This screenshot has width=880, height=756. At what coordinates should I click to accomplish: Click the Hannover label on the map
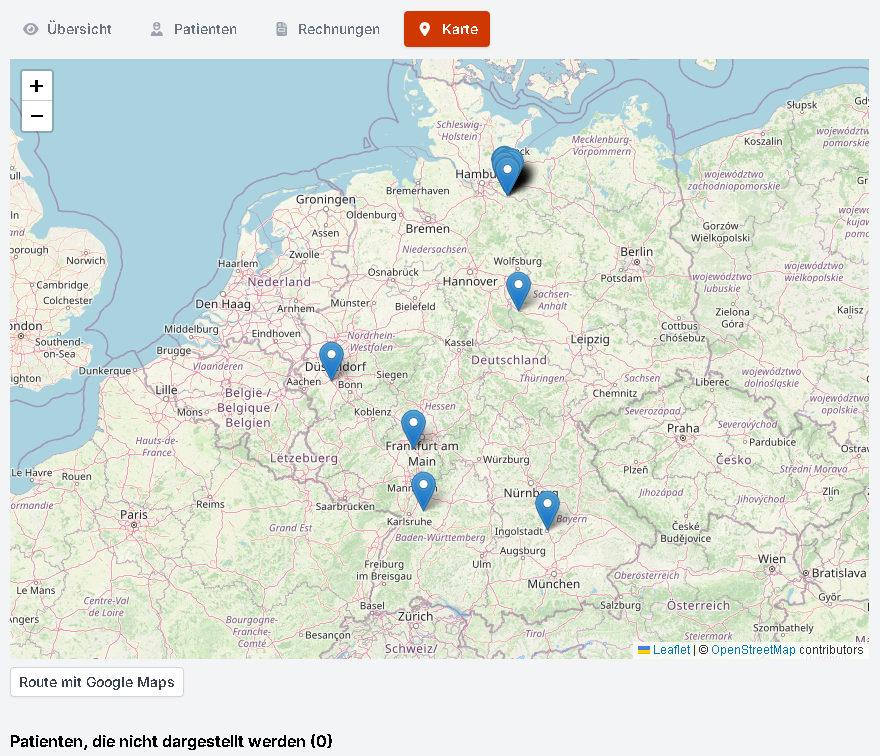[470, 281]
